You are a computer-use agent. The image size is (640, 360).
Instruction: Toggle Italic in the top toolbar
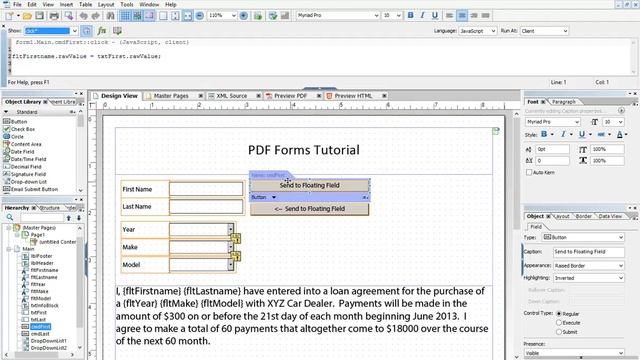coord(422,16)
